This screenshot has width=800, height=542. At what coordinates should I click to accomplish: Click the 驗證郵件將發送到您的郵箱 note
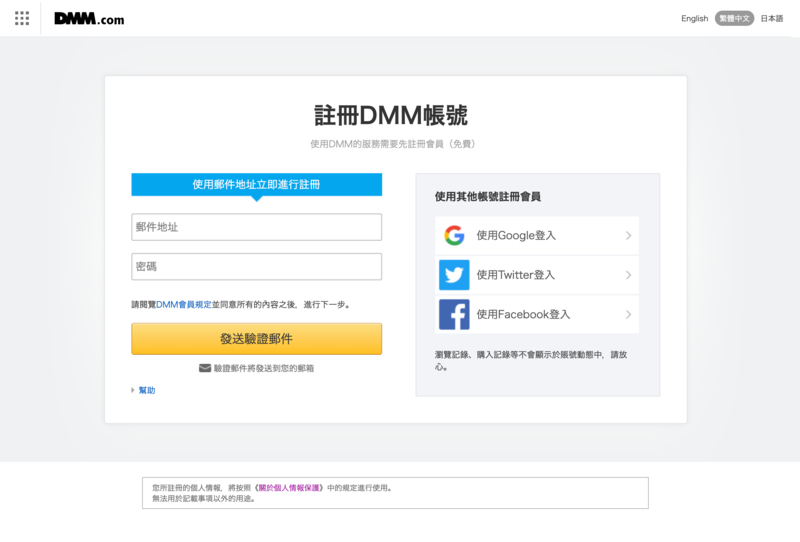[264, 368]
